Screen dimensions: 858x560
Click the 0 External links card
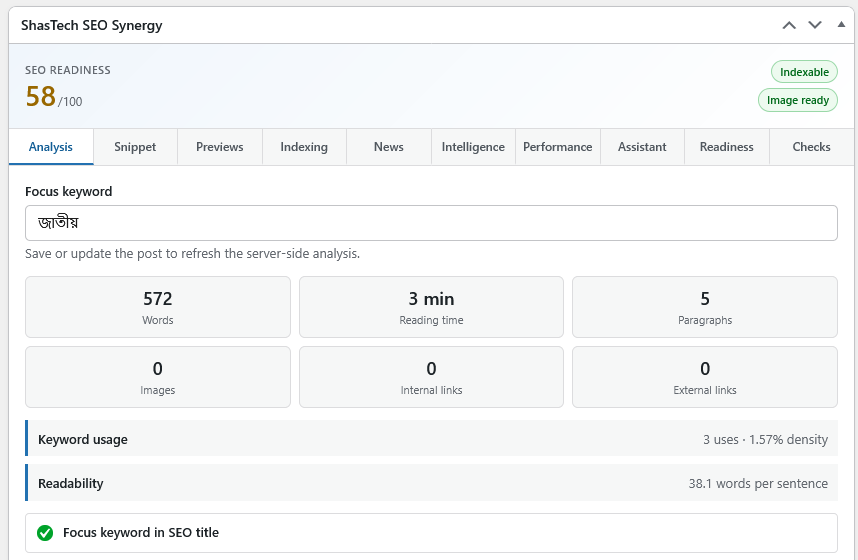705,377
